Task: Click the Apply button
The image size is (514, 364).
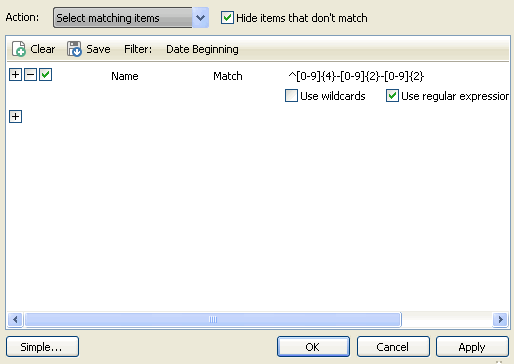Action: 472,347
